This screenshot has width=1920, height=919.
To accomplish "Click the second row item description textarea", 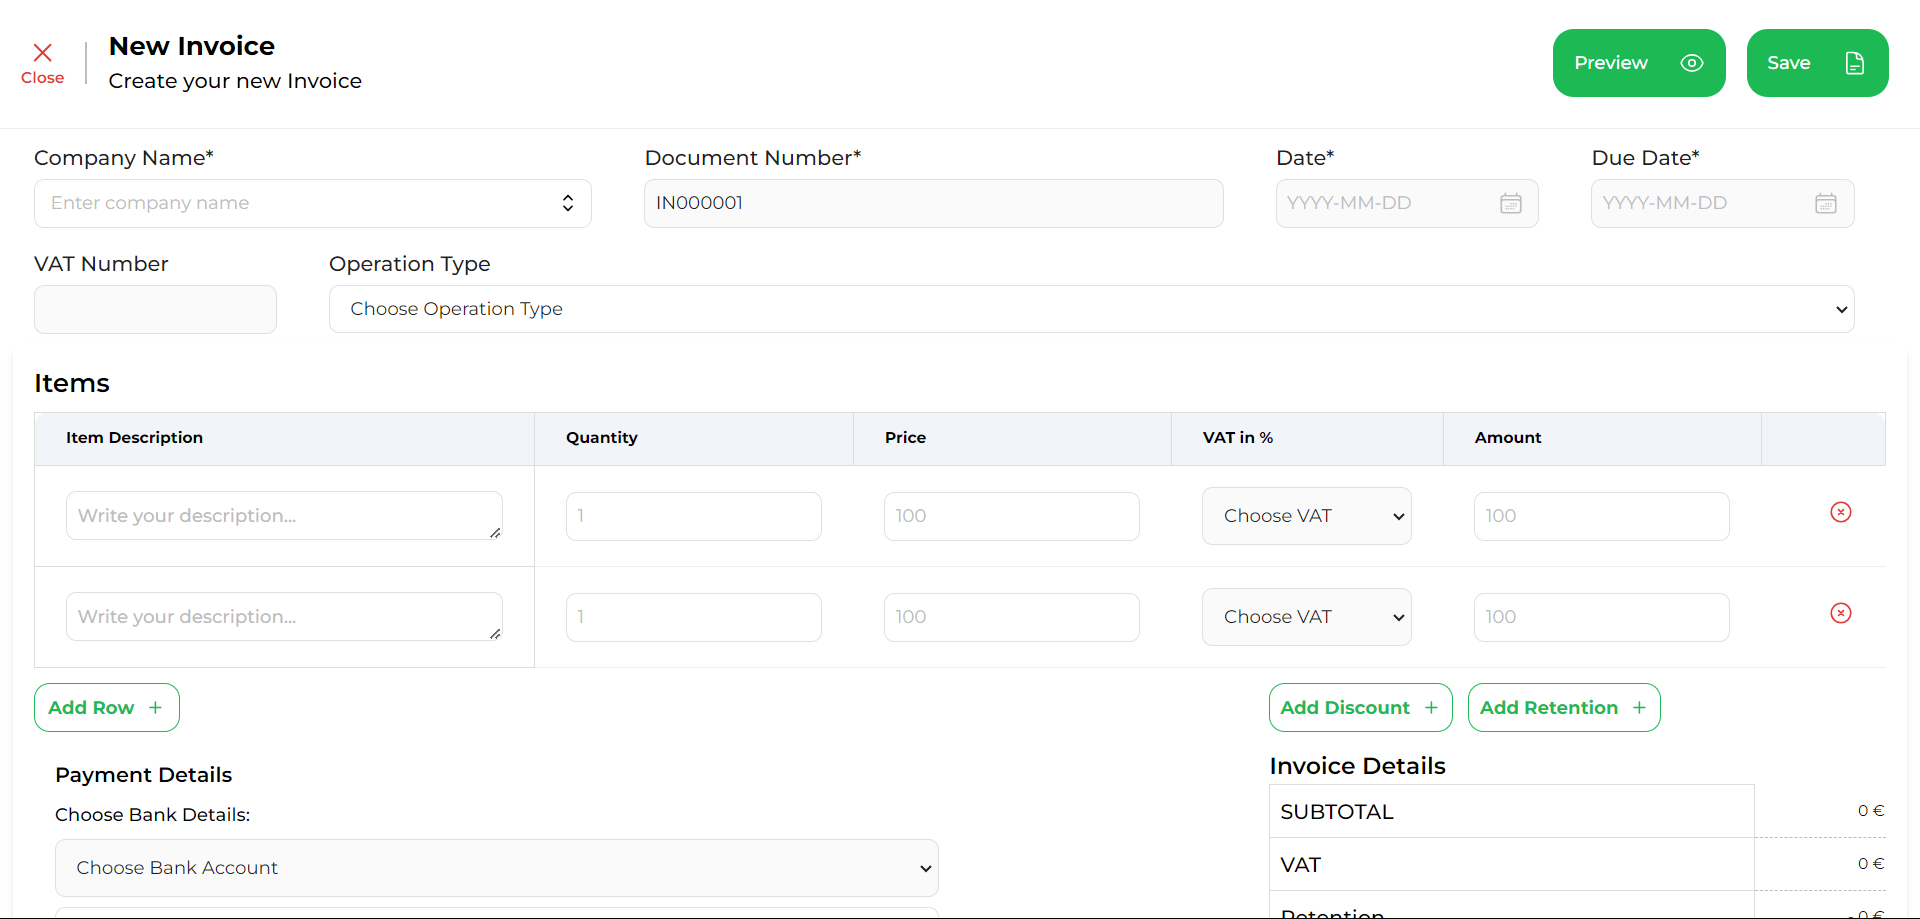I will (284, 617).
